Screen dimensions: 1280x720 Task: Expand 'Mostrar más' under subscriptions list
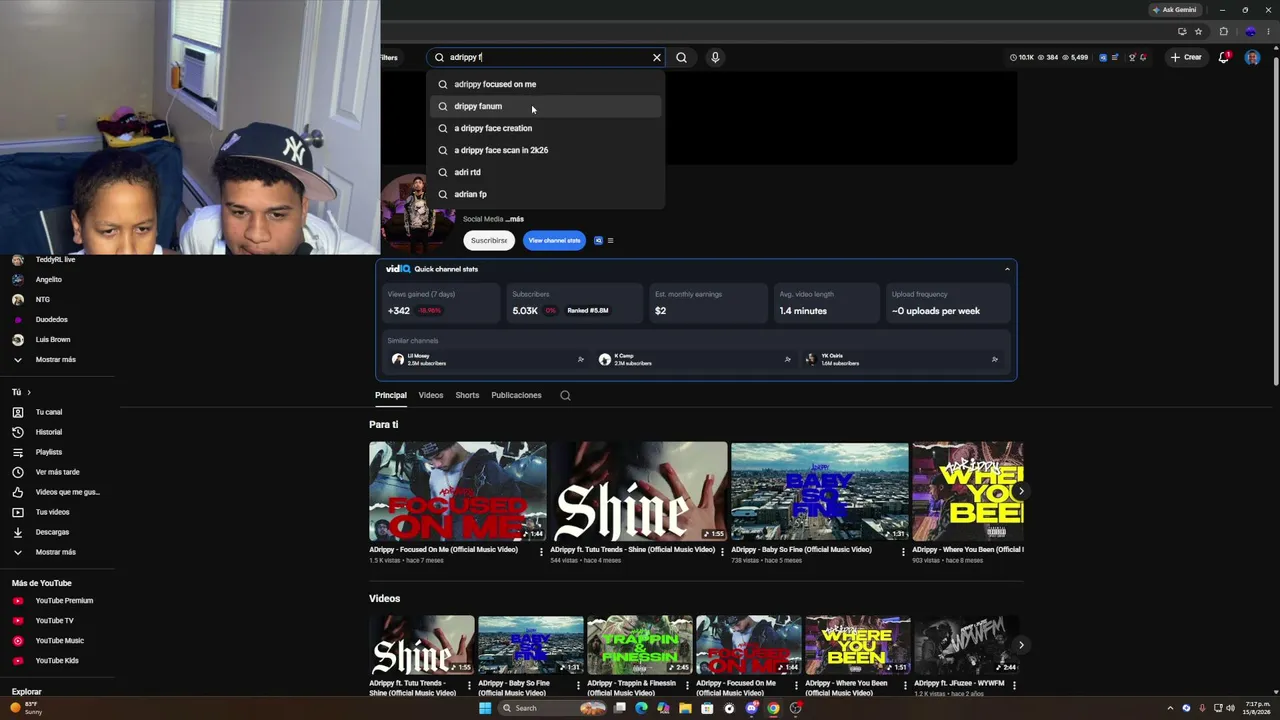pos(56,359)
